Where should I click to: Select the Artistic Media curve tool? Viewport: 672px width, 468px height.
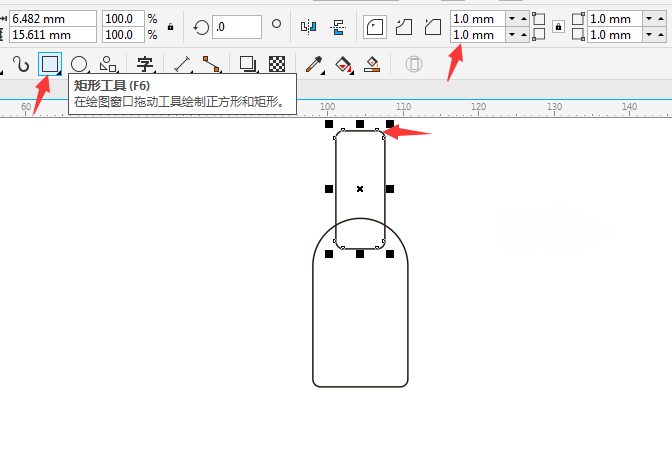[x=21, y=64]
